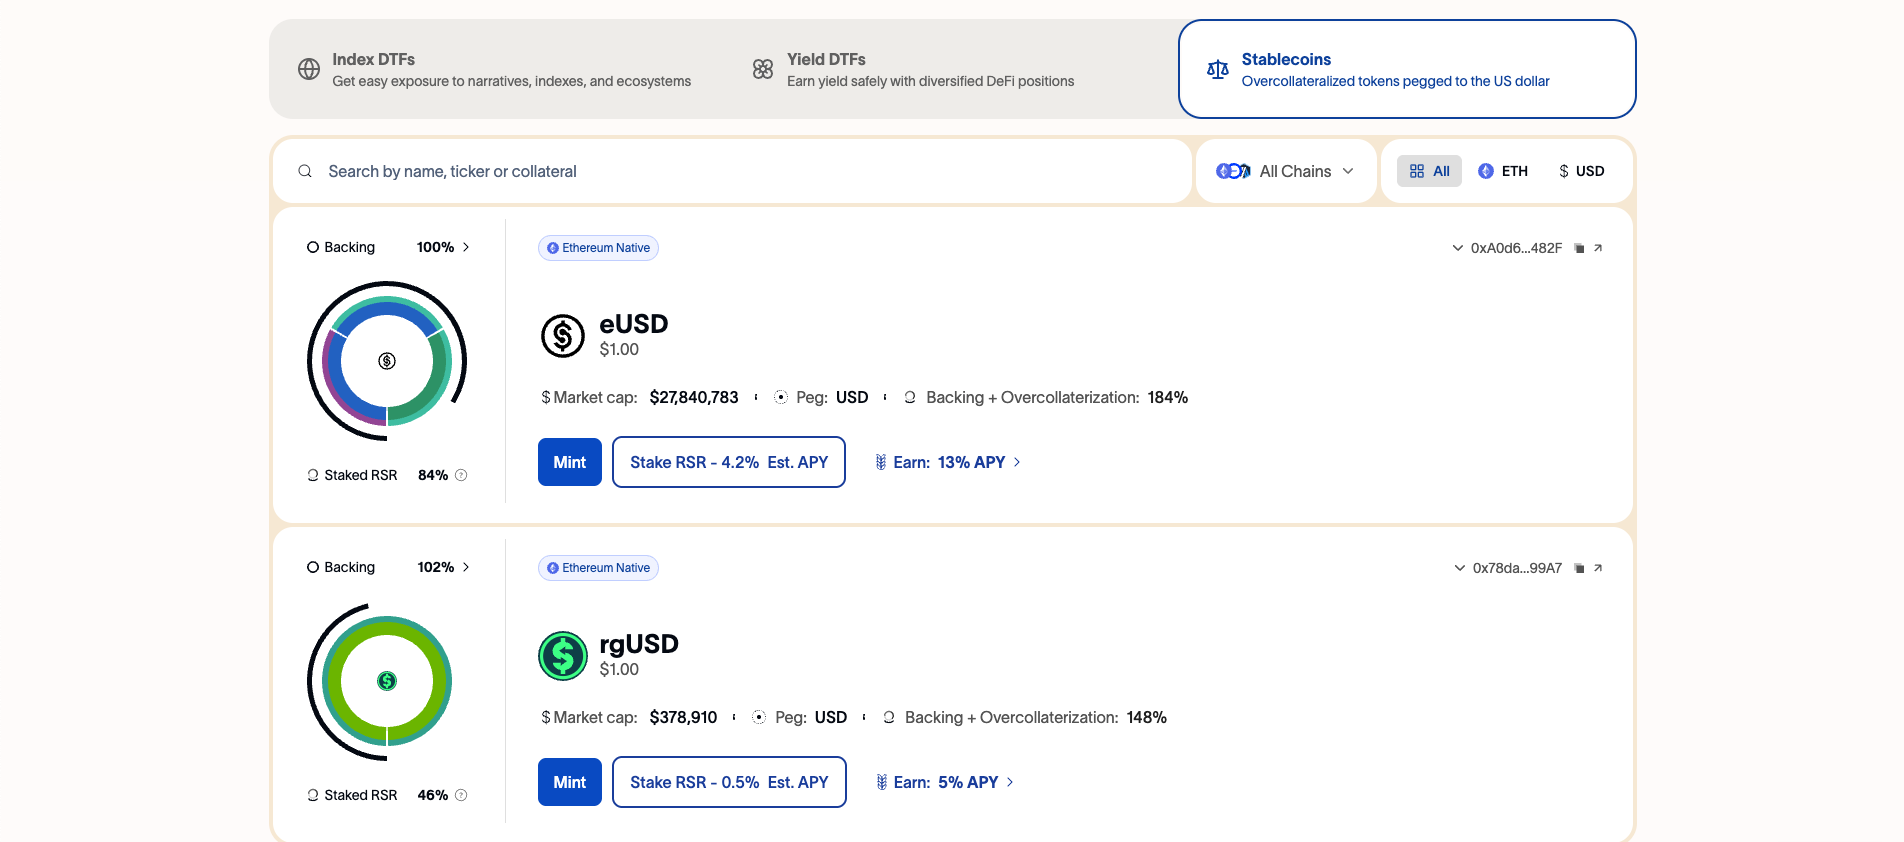Stake RSR at 0.5% Est. APY

click(729, 782)
